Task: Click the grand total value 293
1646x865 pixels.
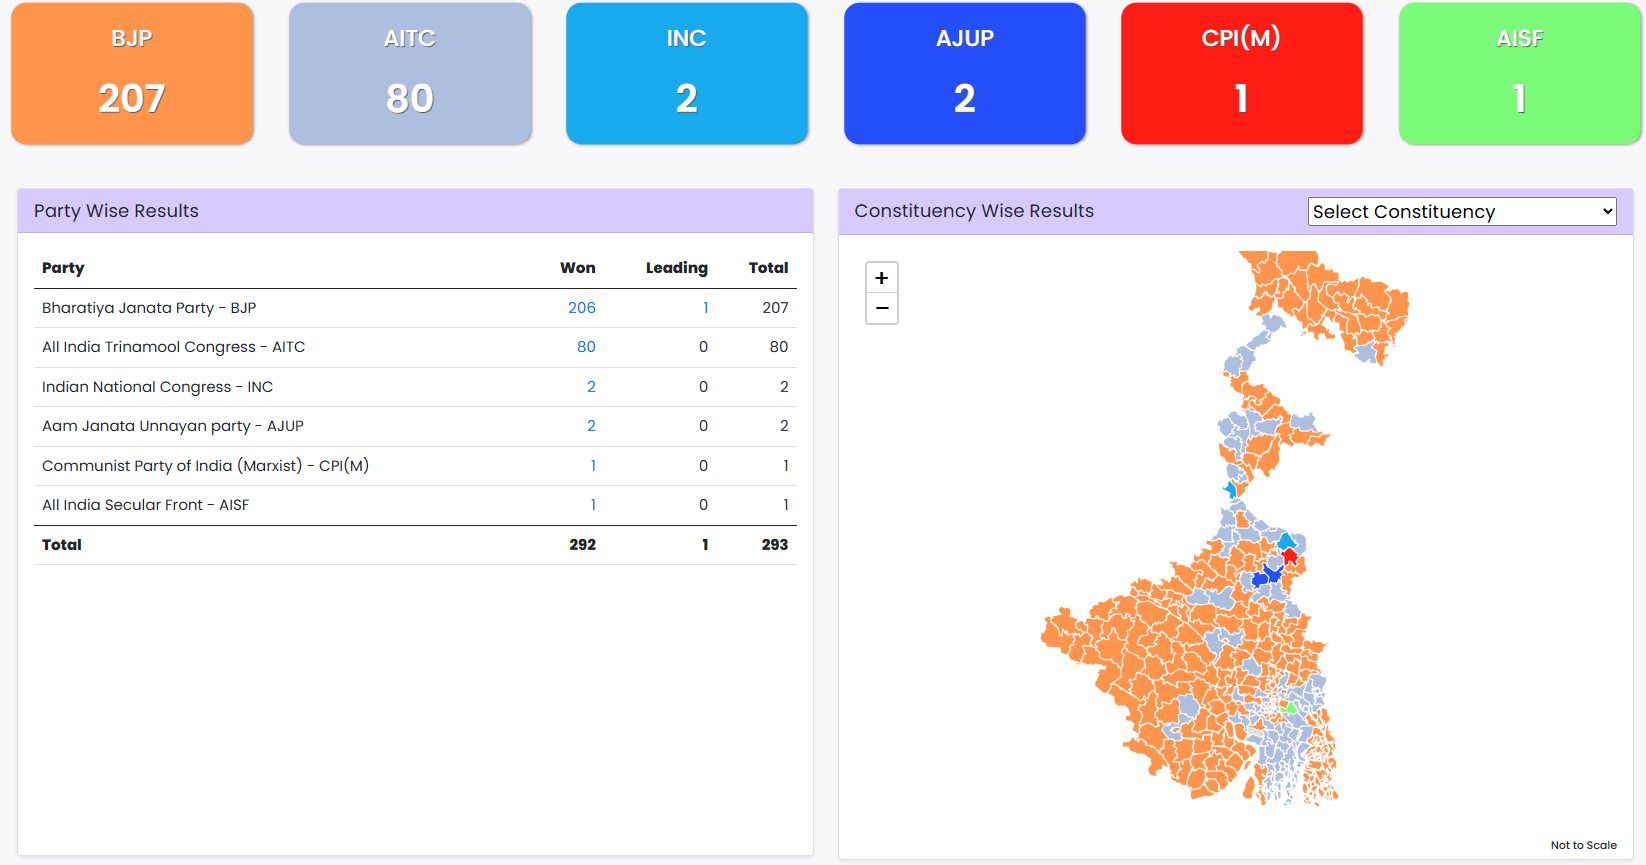Action: coord(775,545)
